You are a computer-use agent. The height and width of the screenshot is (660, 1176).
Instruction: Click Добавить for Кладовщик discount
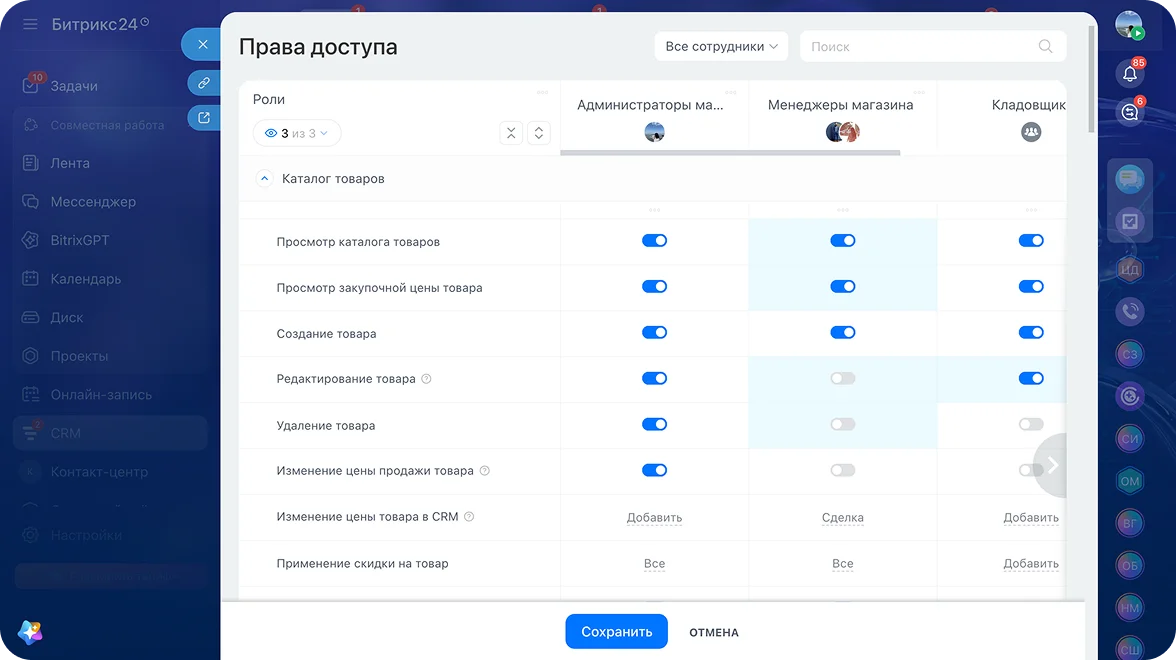(x=1031, y=563)
